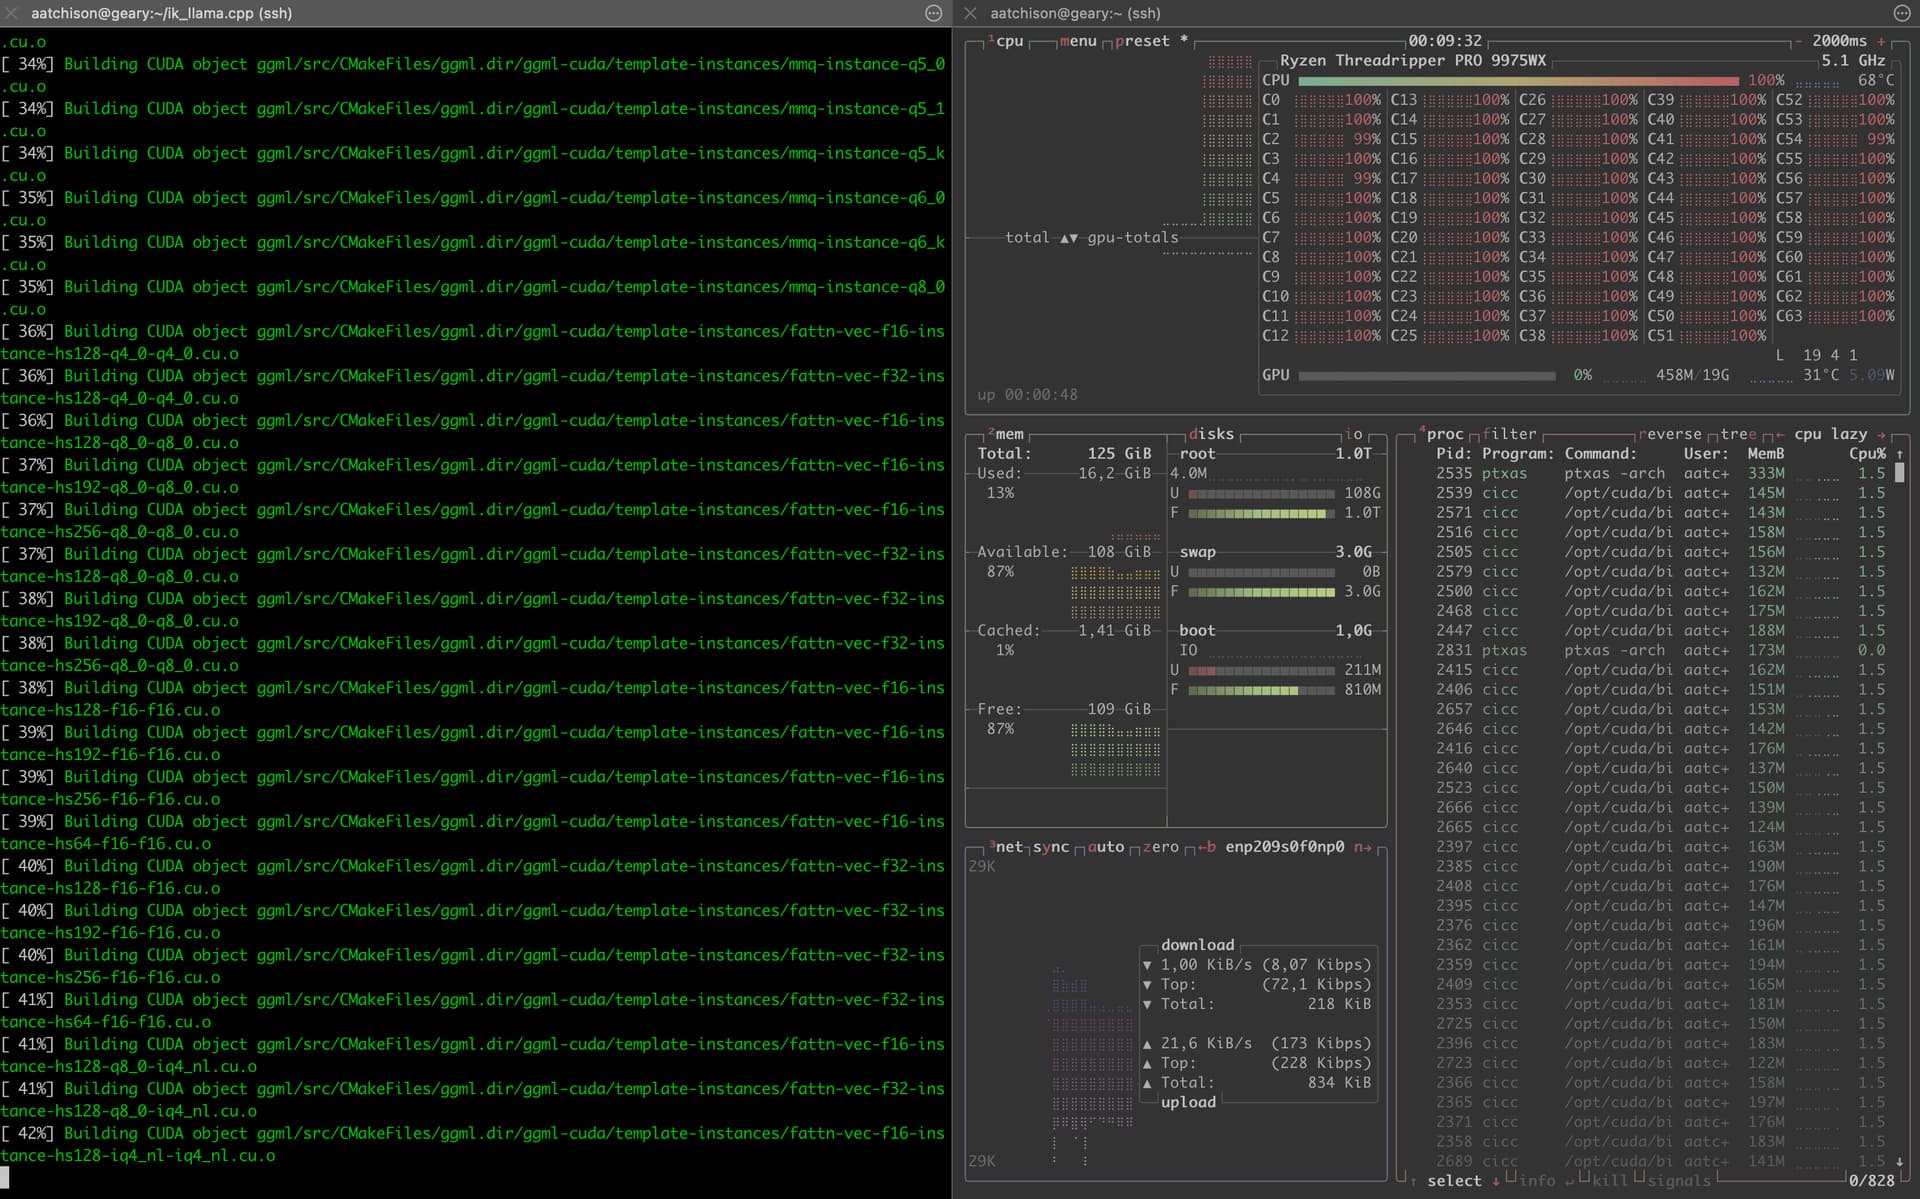
Task: Open the btop menu option
Action: [1078, 41]
